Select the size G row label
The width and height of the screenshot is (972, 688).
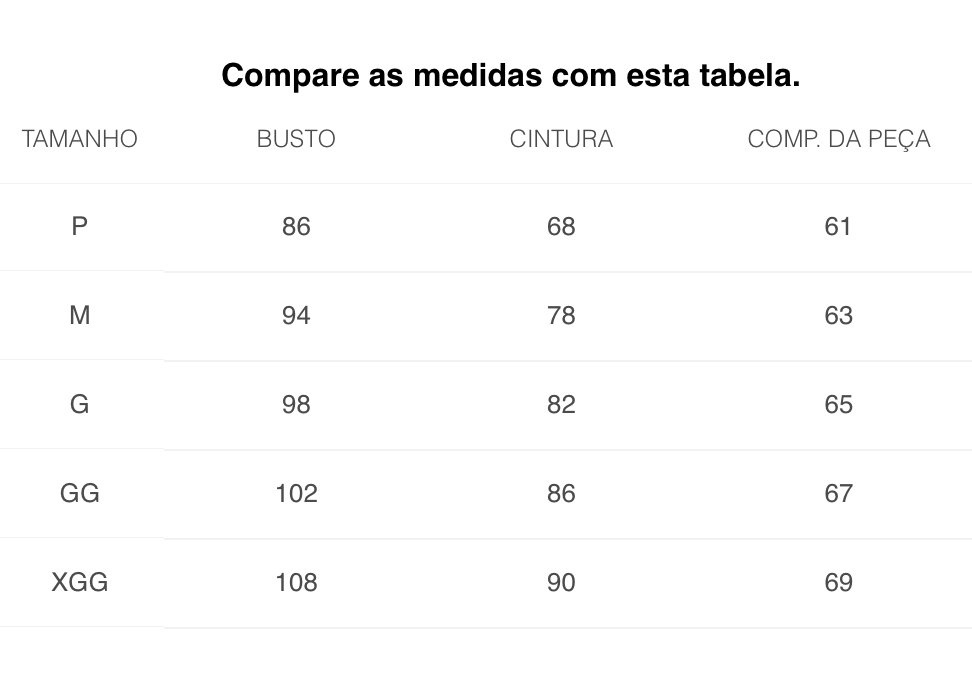(79, 404)
